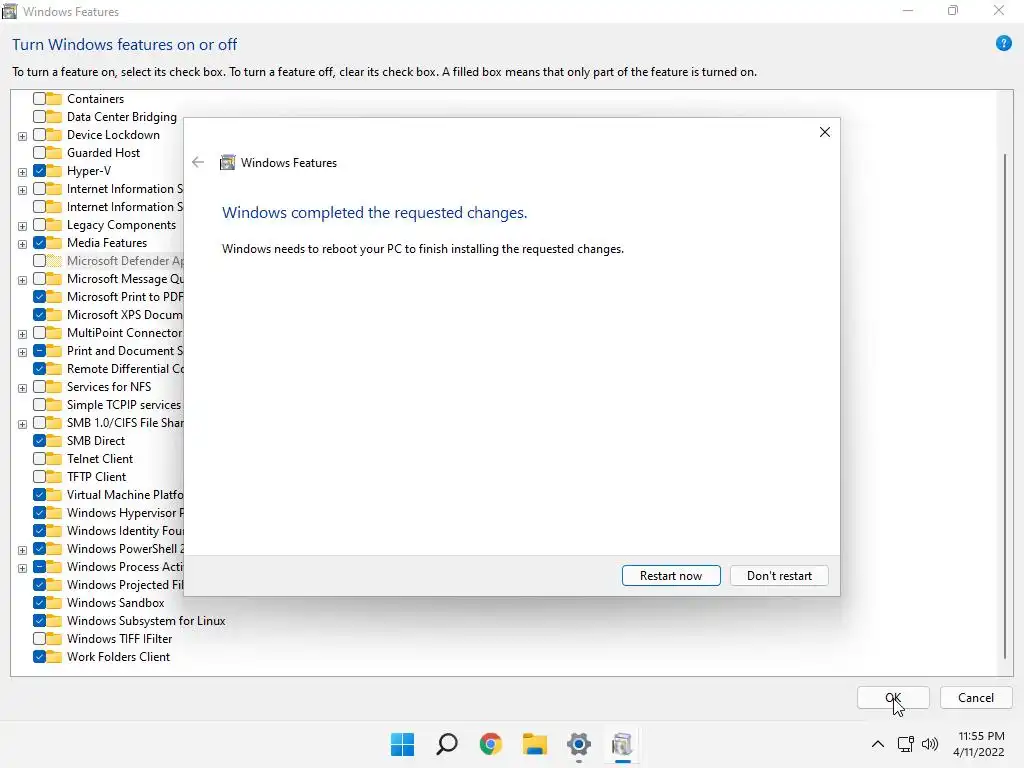Click Don't restart button
The width and height of the screenshot is (1024, 768).
click(779, 575)
